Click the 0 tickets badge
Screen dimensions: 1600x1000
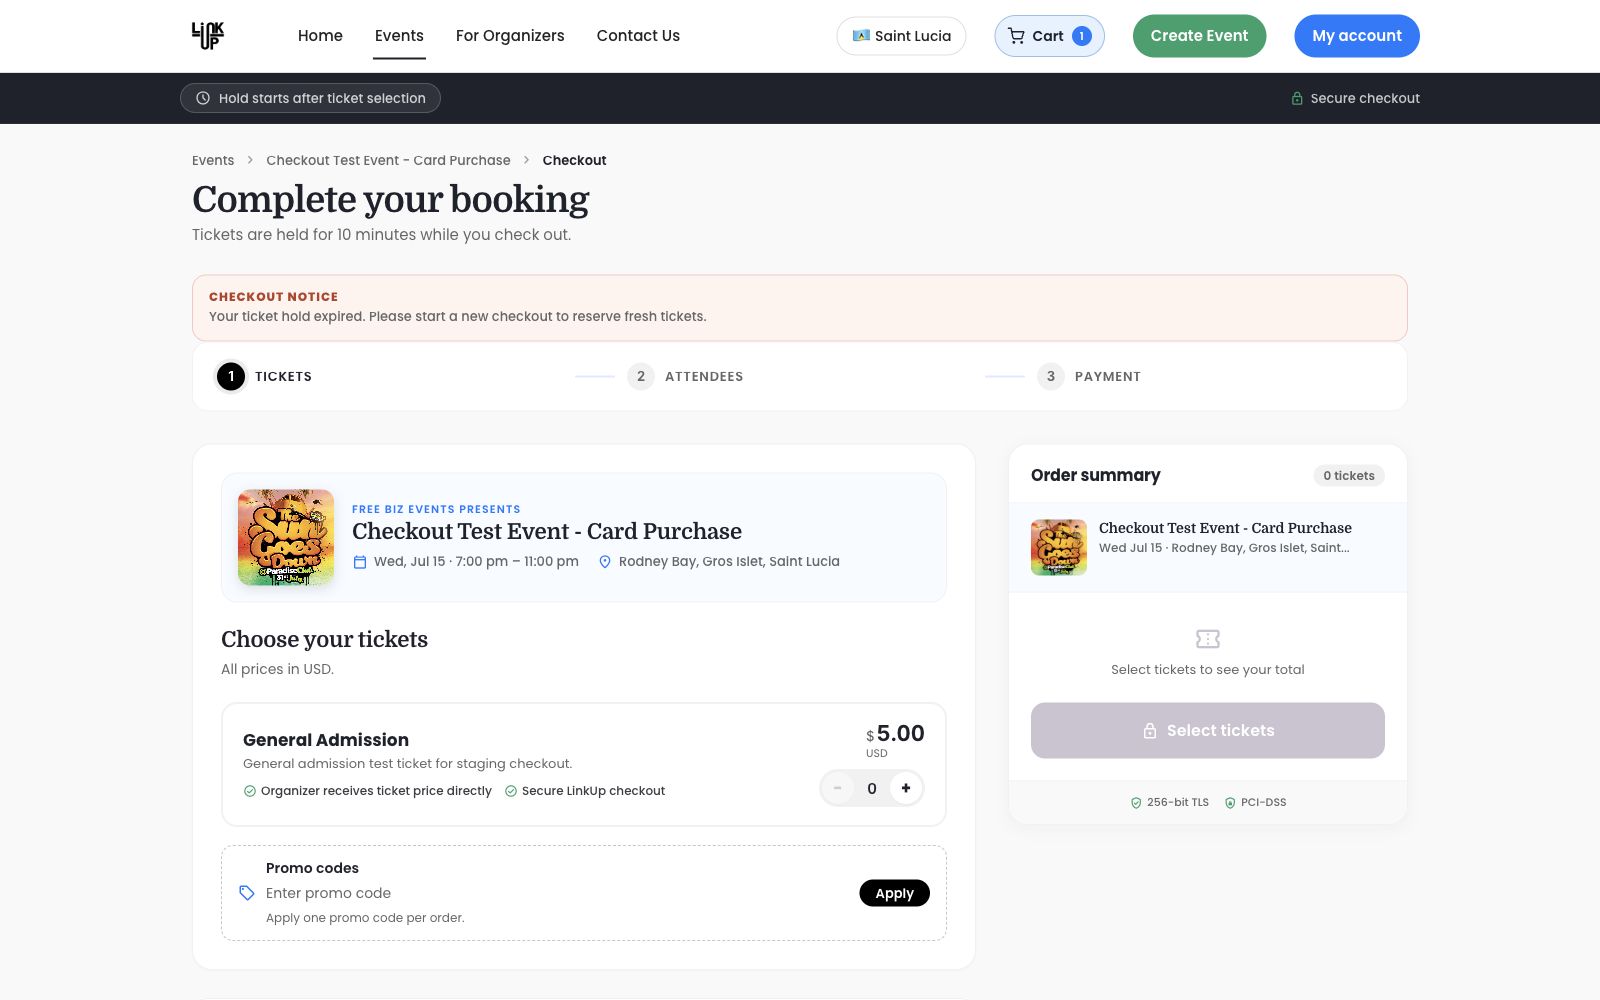click(1349, 476)
